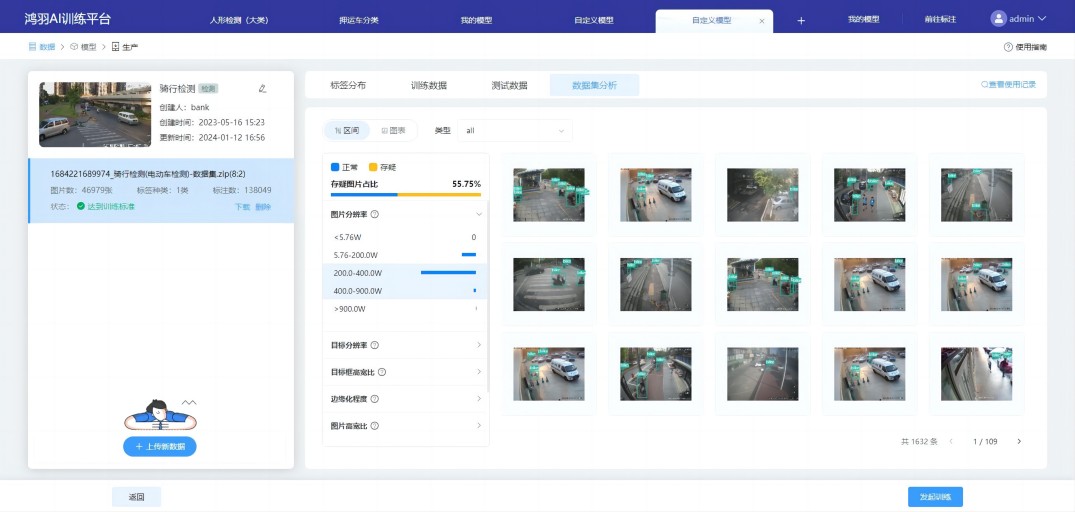The height and width of the screenshot is (512, 1075).
Task: Click the help icon next to 边缘化程度
Action: click(x=375, y=399)
